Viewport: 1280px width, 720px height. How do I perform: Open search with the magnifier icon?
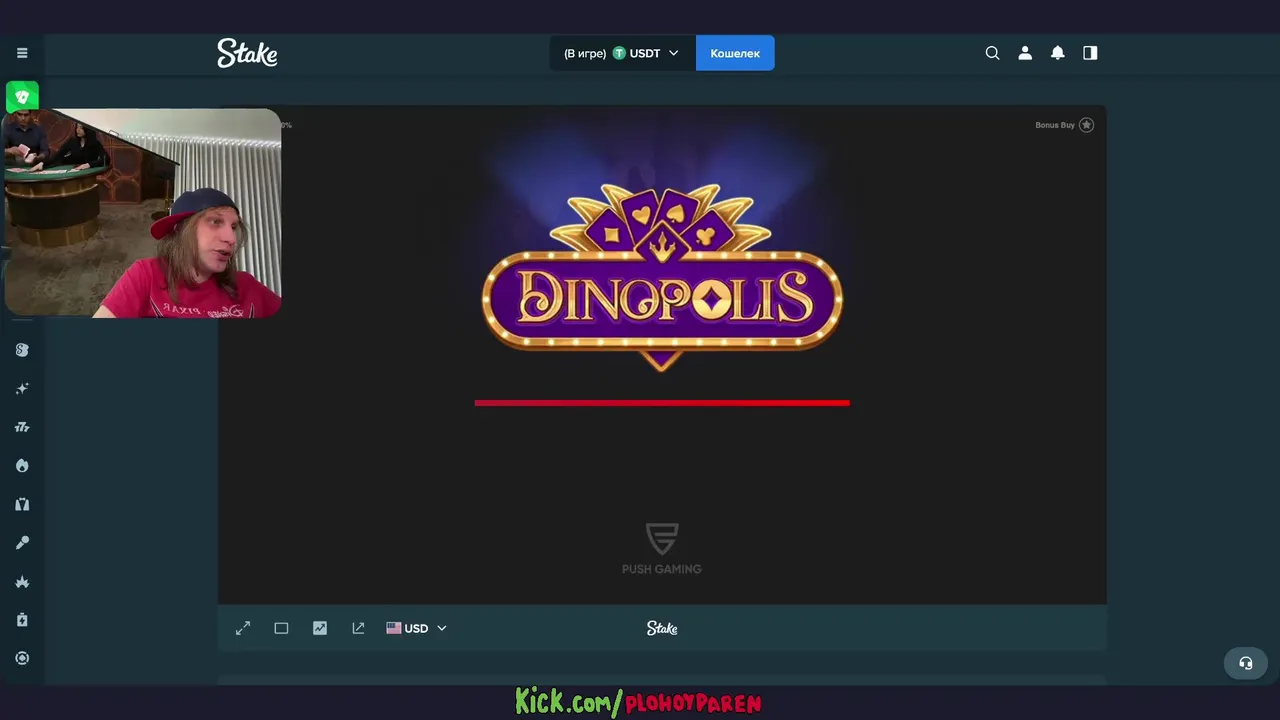(x=992, y=53)
